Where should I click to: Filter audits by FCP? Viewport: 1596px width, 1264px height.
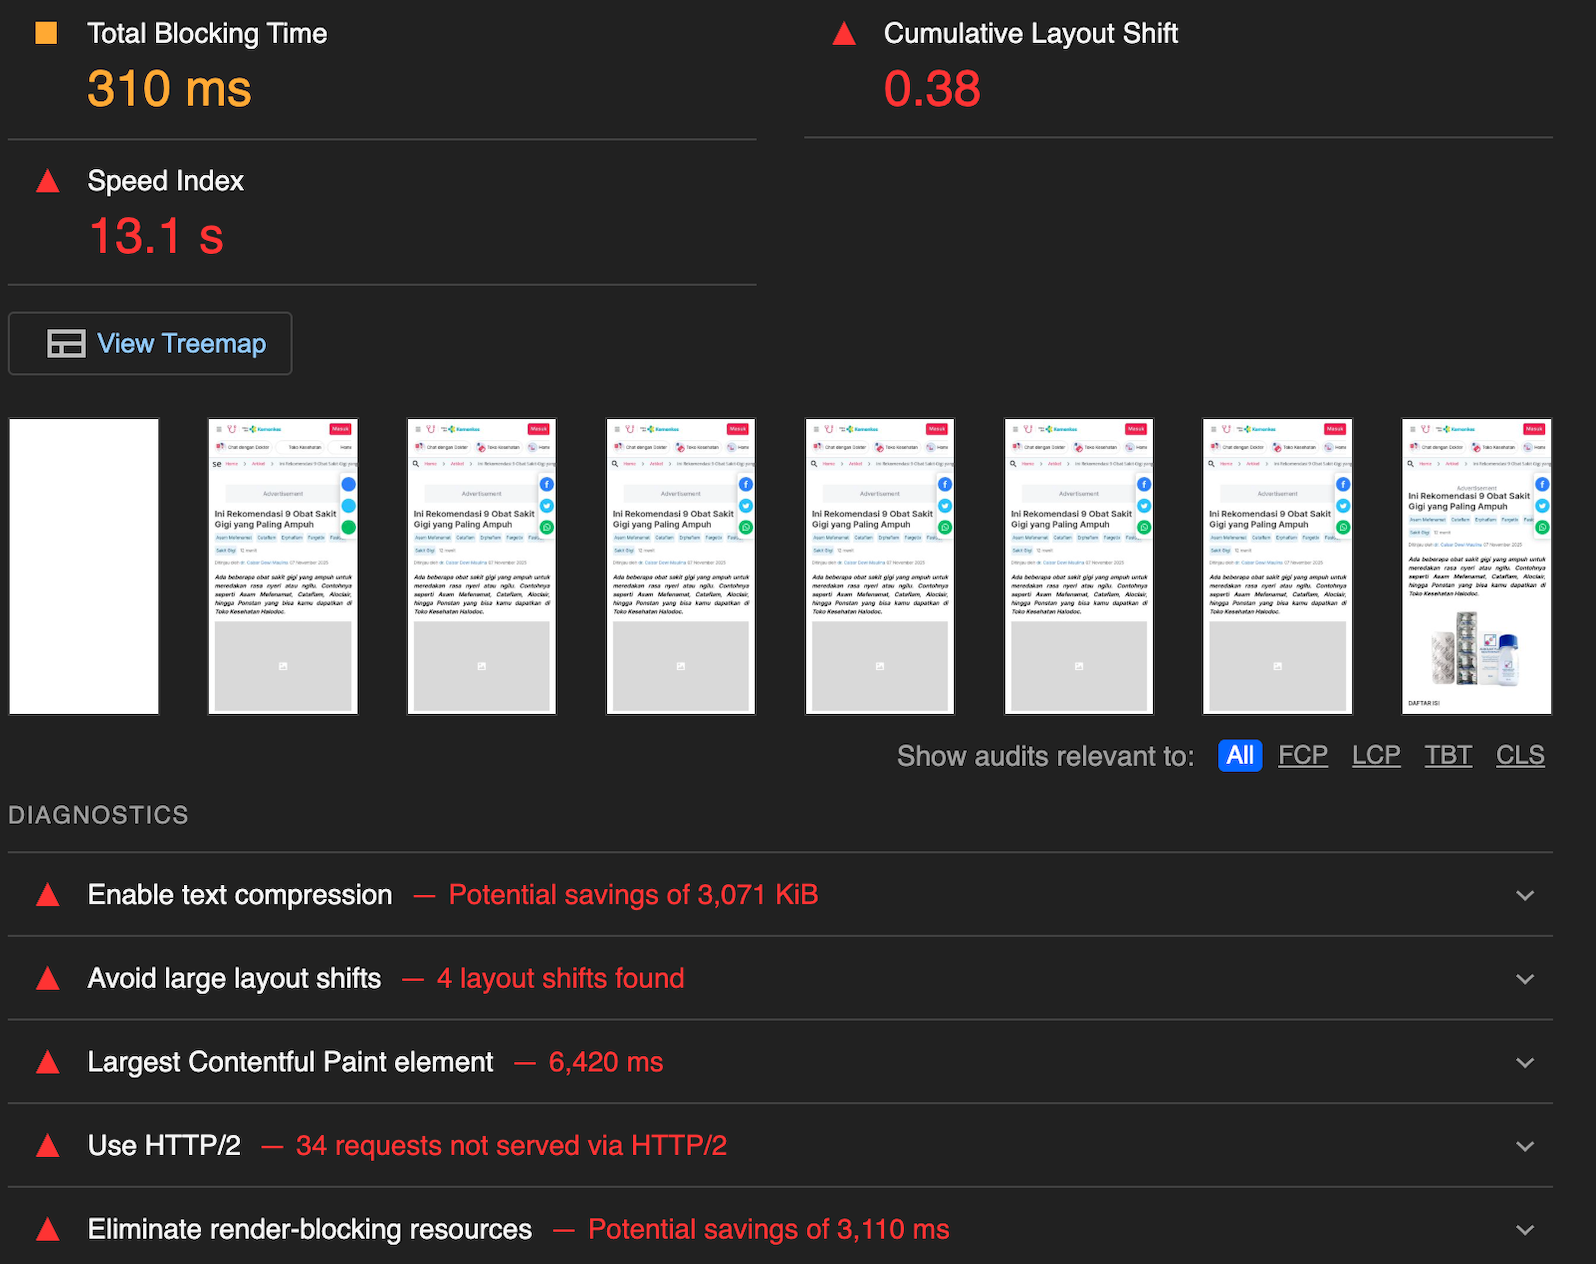click(1302, 755)
